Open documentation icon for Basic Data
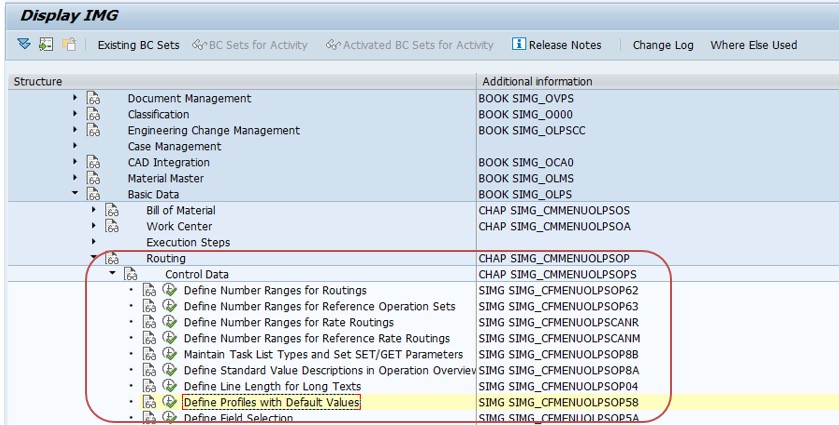 click(94, 195)
